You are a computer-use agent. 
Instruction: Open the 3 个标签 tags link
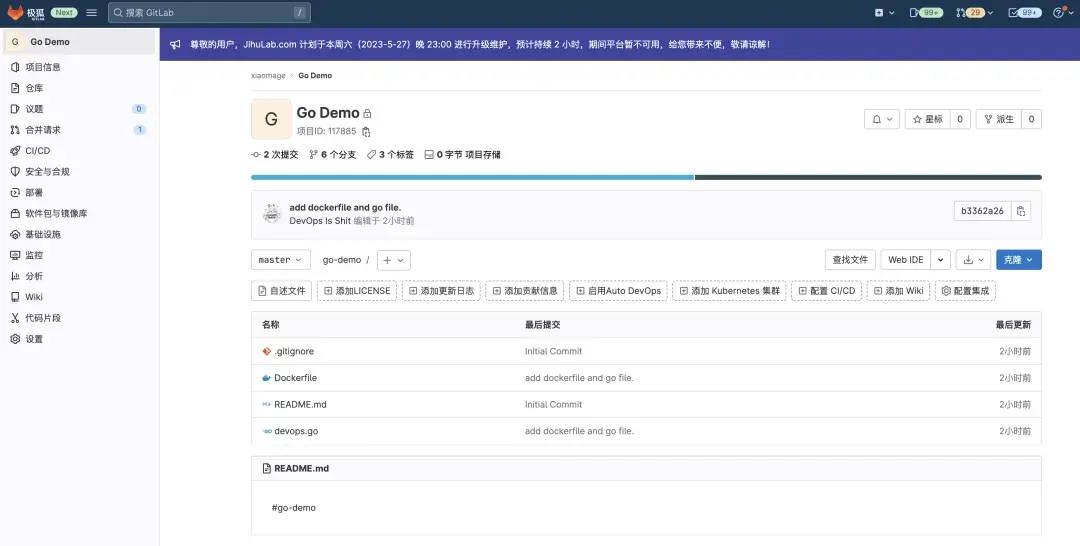pyautogui.click(x=391, y=155)
